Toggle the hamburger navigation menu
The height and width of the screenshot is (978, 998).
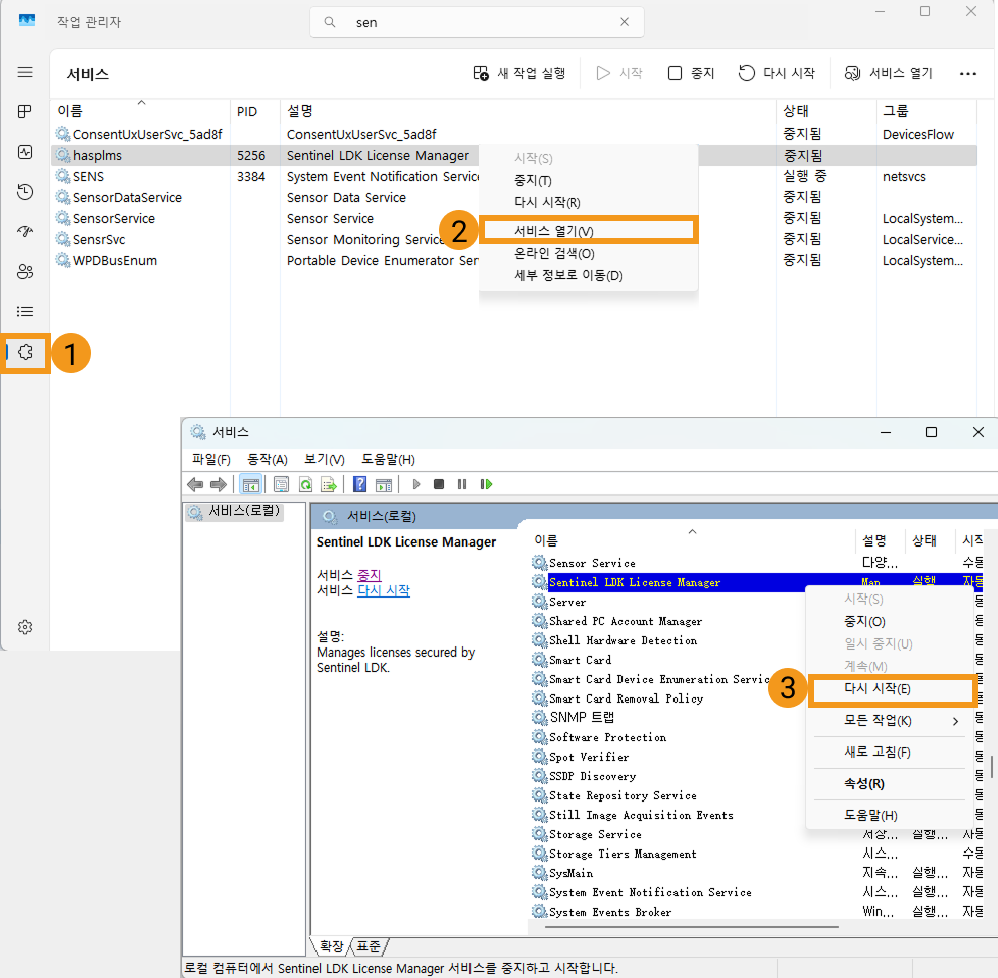[26, 73]
